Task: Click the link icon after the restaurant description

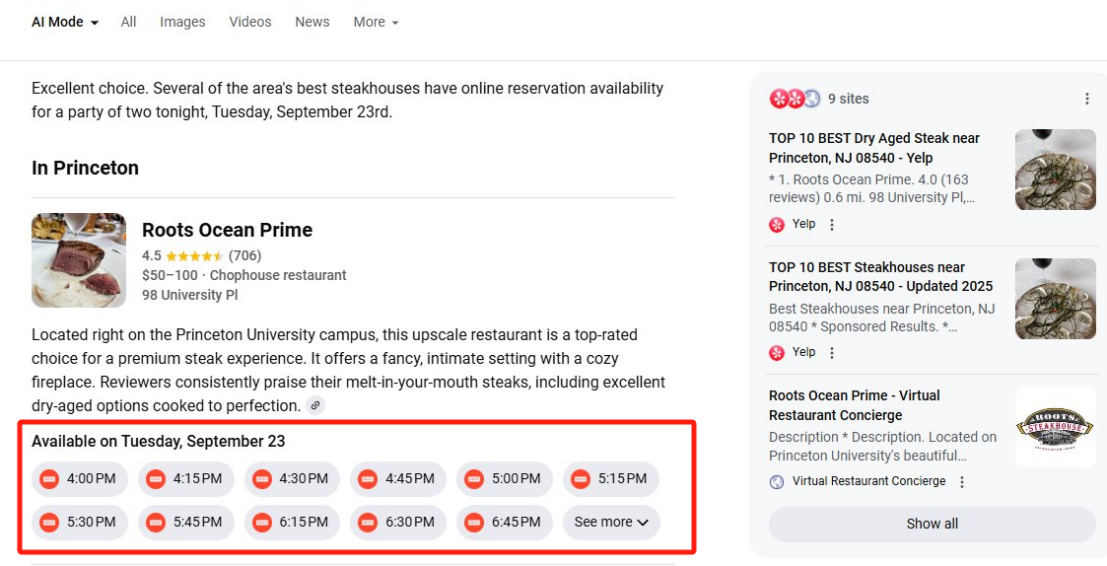Action: pos(316,406)
